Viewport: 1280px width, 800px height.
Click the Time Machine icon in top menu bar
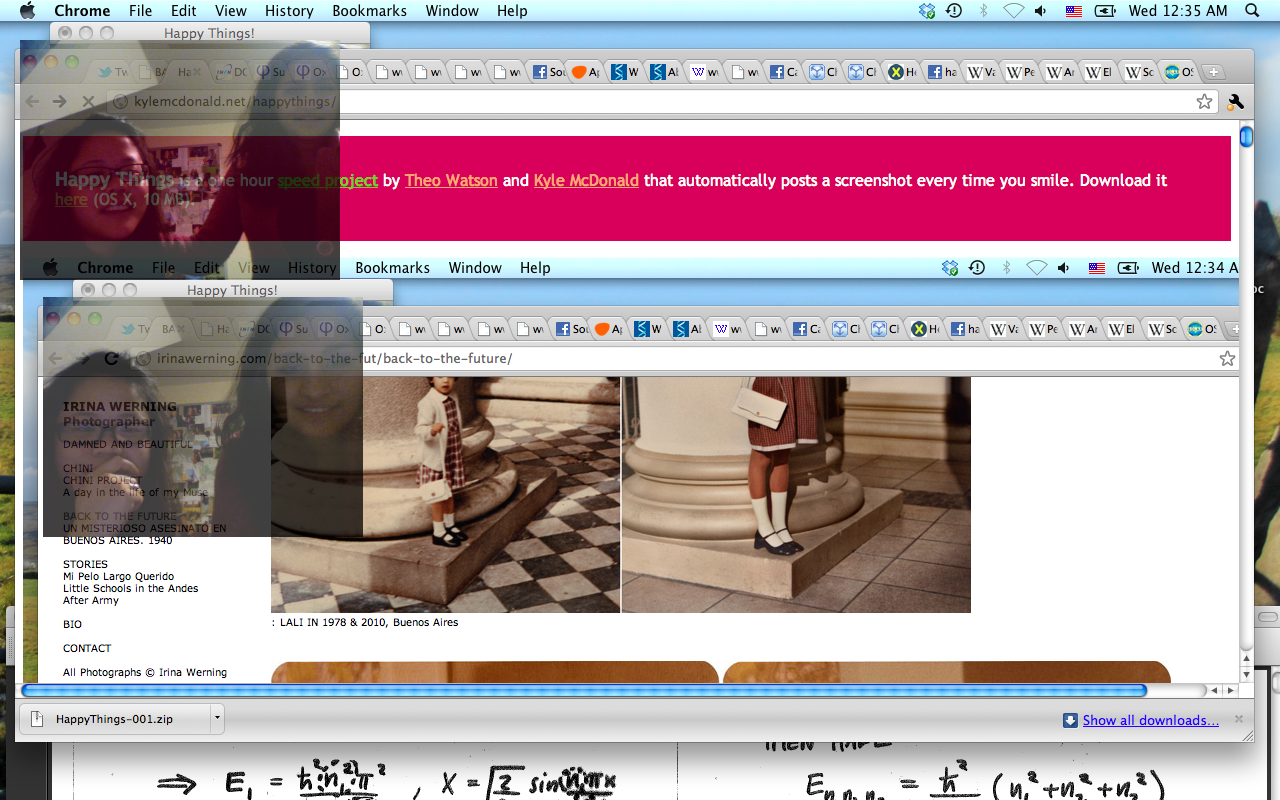pyautogui.click(x=954, y=11)
